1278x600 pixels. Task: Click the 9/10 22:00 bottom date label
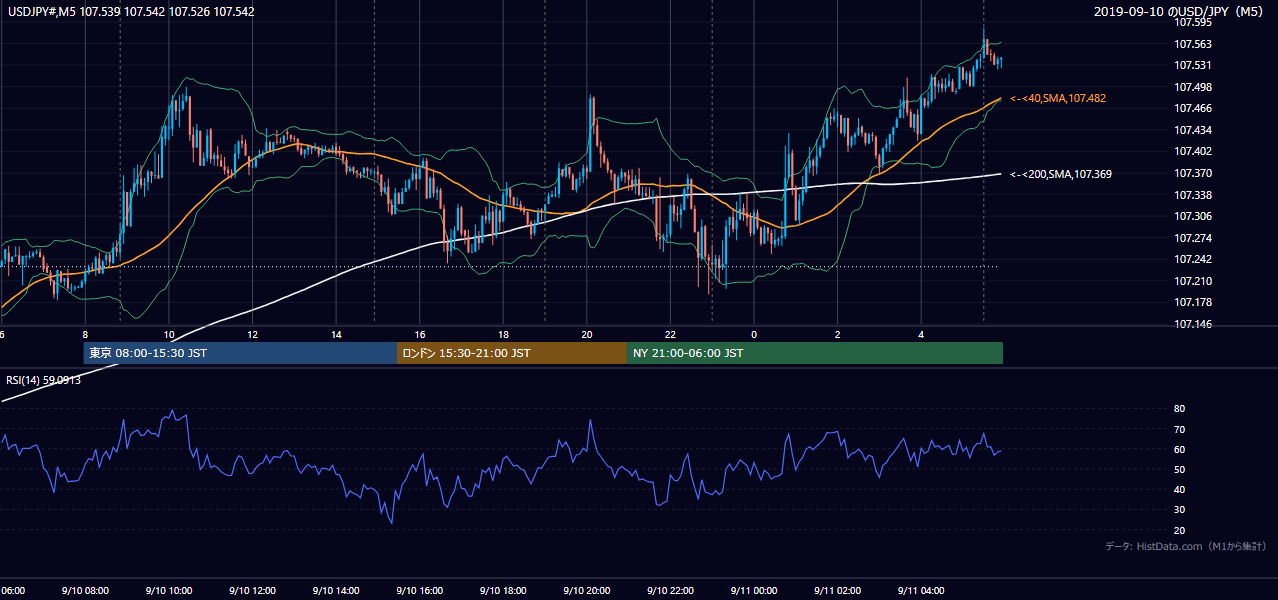[670, 591]
